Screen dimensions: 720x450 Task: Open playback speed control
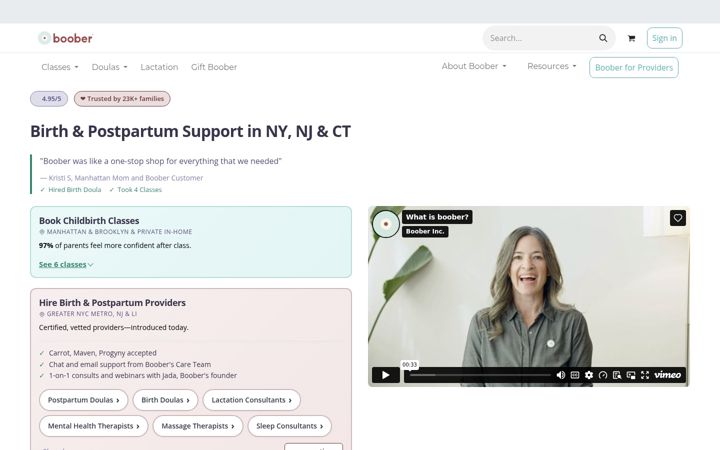[603, 375]
